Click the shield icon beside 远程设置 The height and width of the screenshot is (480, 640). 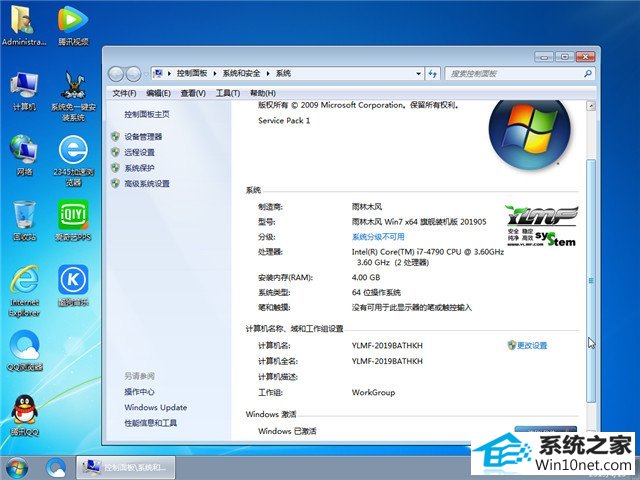pos(115,152)
